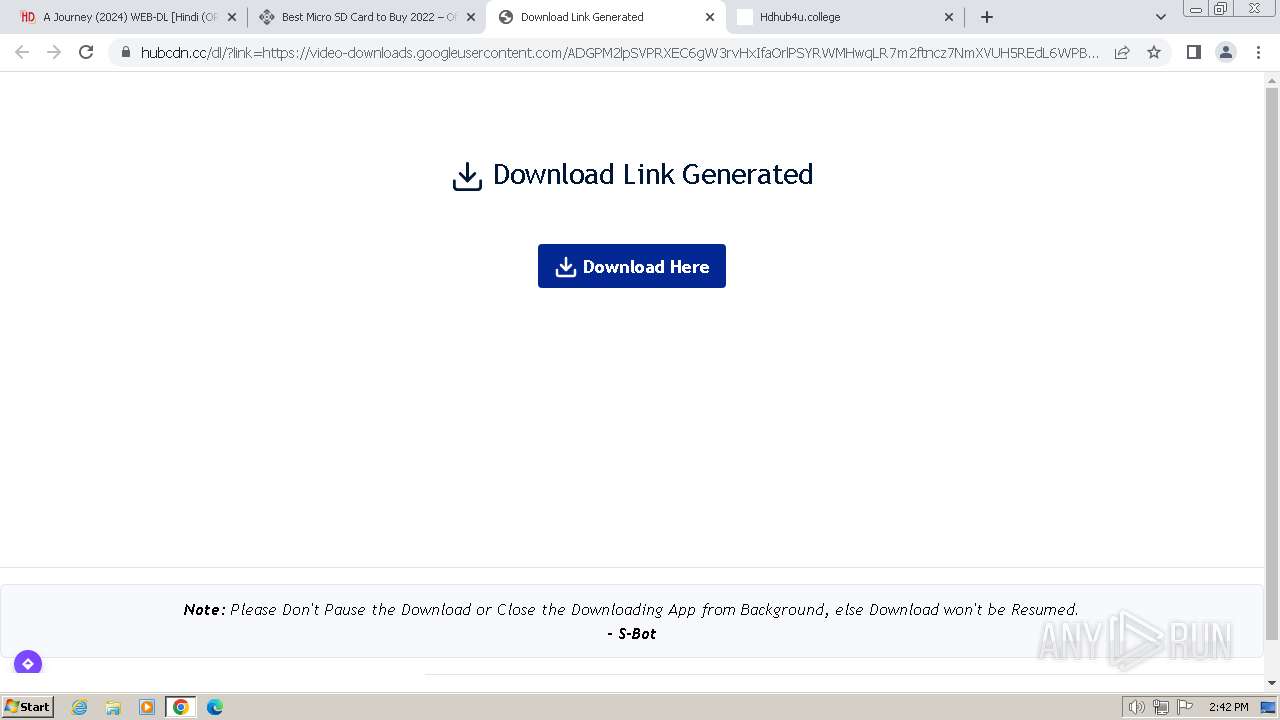1280x720 pixels.
Task: Click the purple floating widget icon
Action: pos(28,663)
